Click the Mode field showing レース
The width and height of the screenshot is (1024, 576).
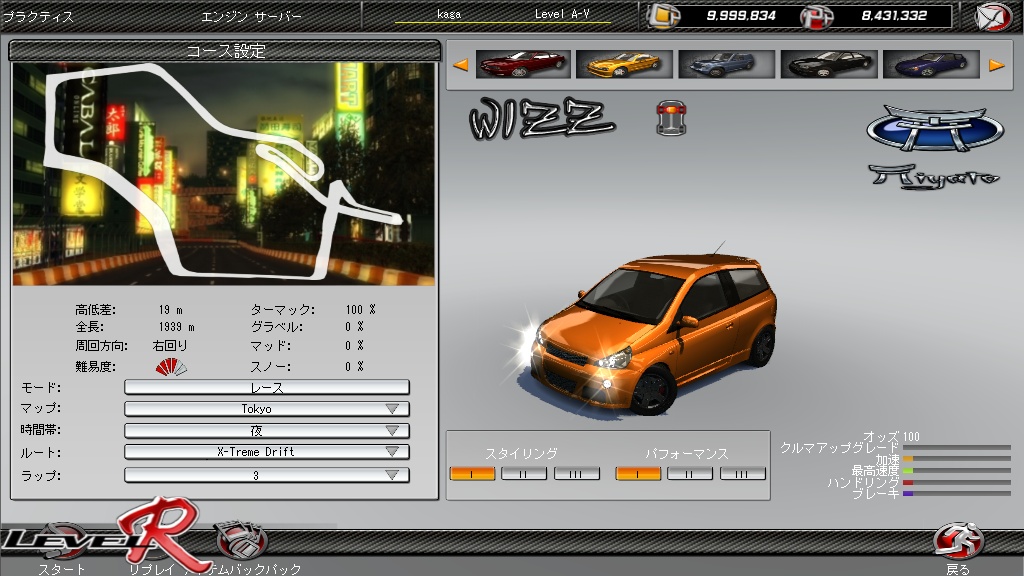[x=267, y=387]
